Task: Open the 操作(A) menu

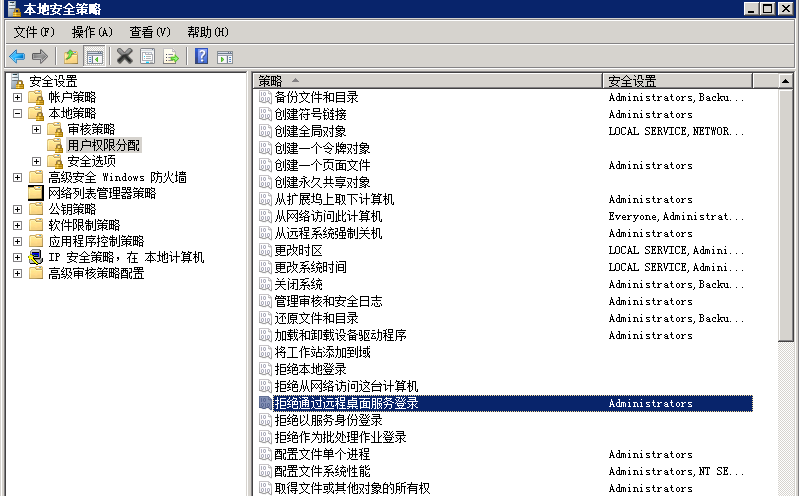Action: point(92,32)
